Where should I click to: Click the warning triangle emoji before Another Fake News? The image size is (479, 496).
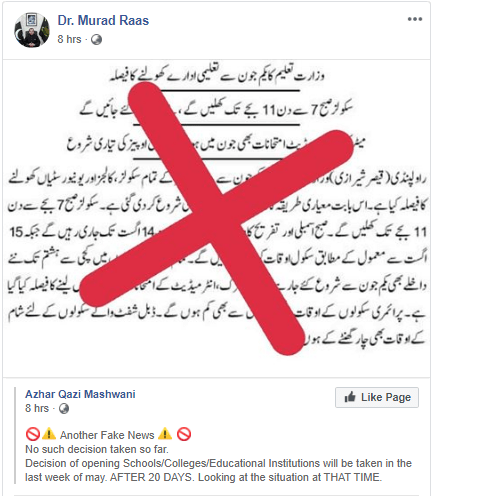49,434
